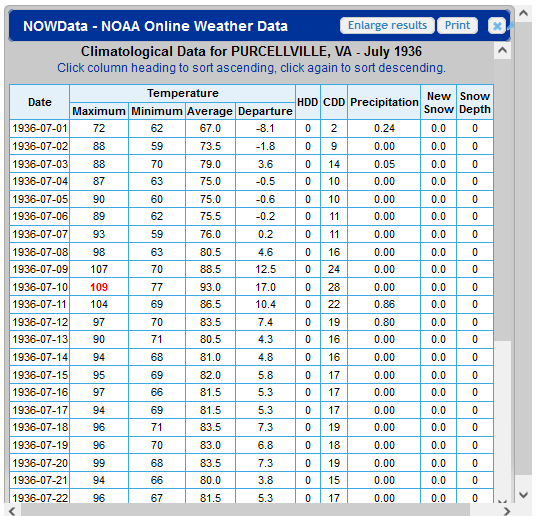538x516 pixels.
Task: Sort by the New Snow column
Action: (x=438, y=102)
